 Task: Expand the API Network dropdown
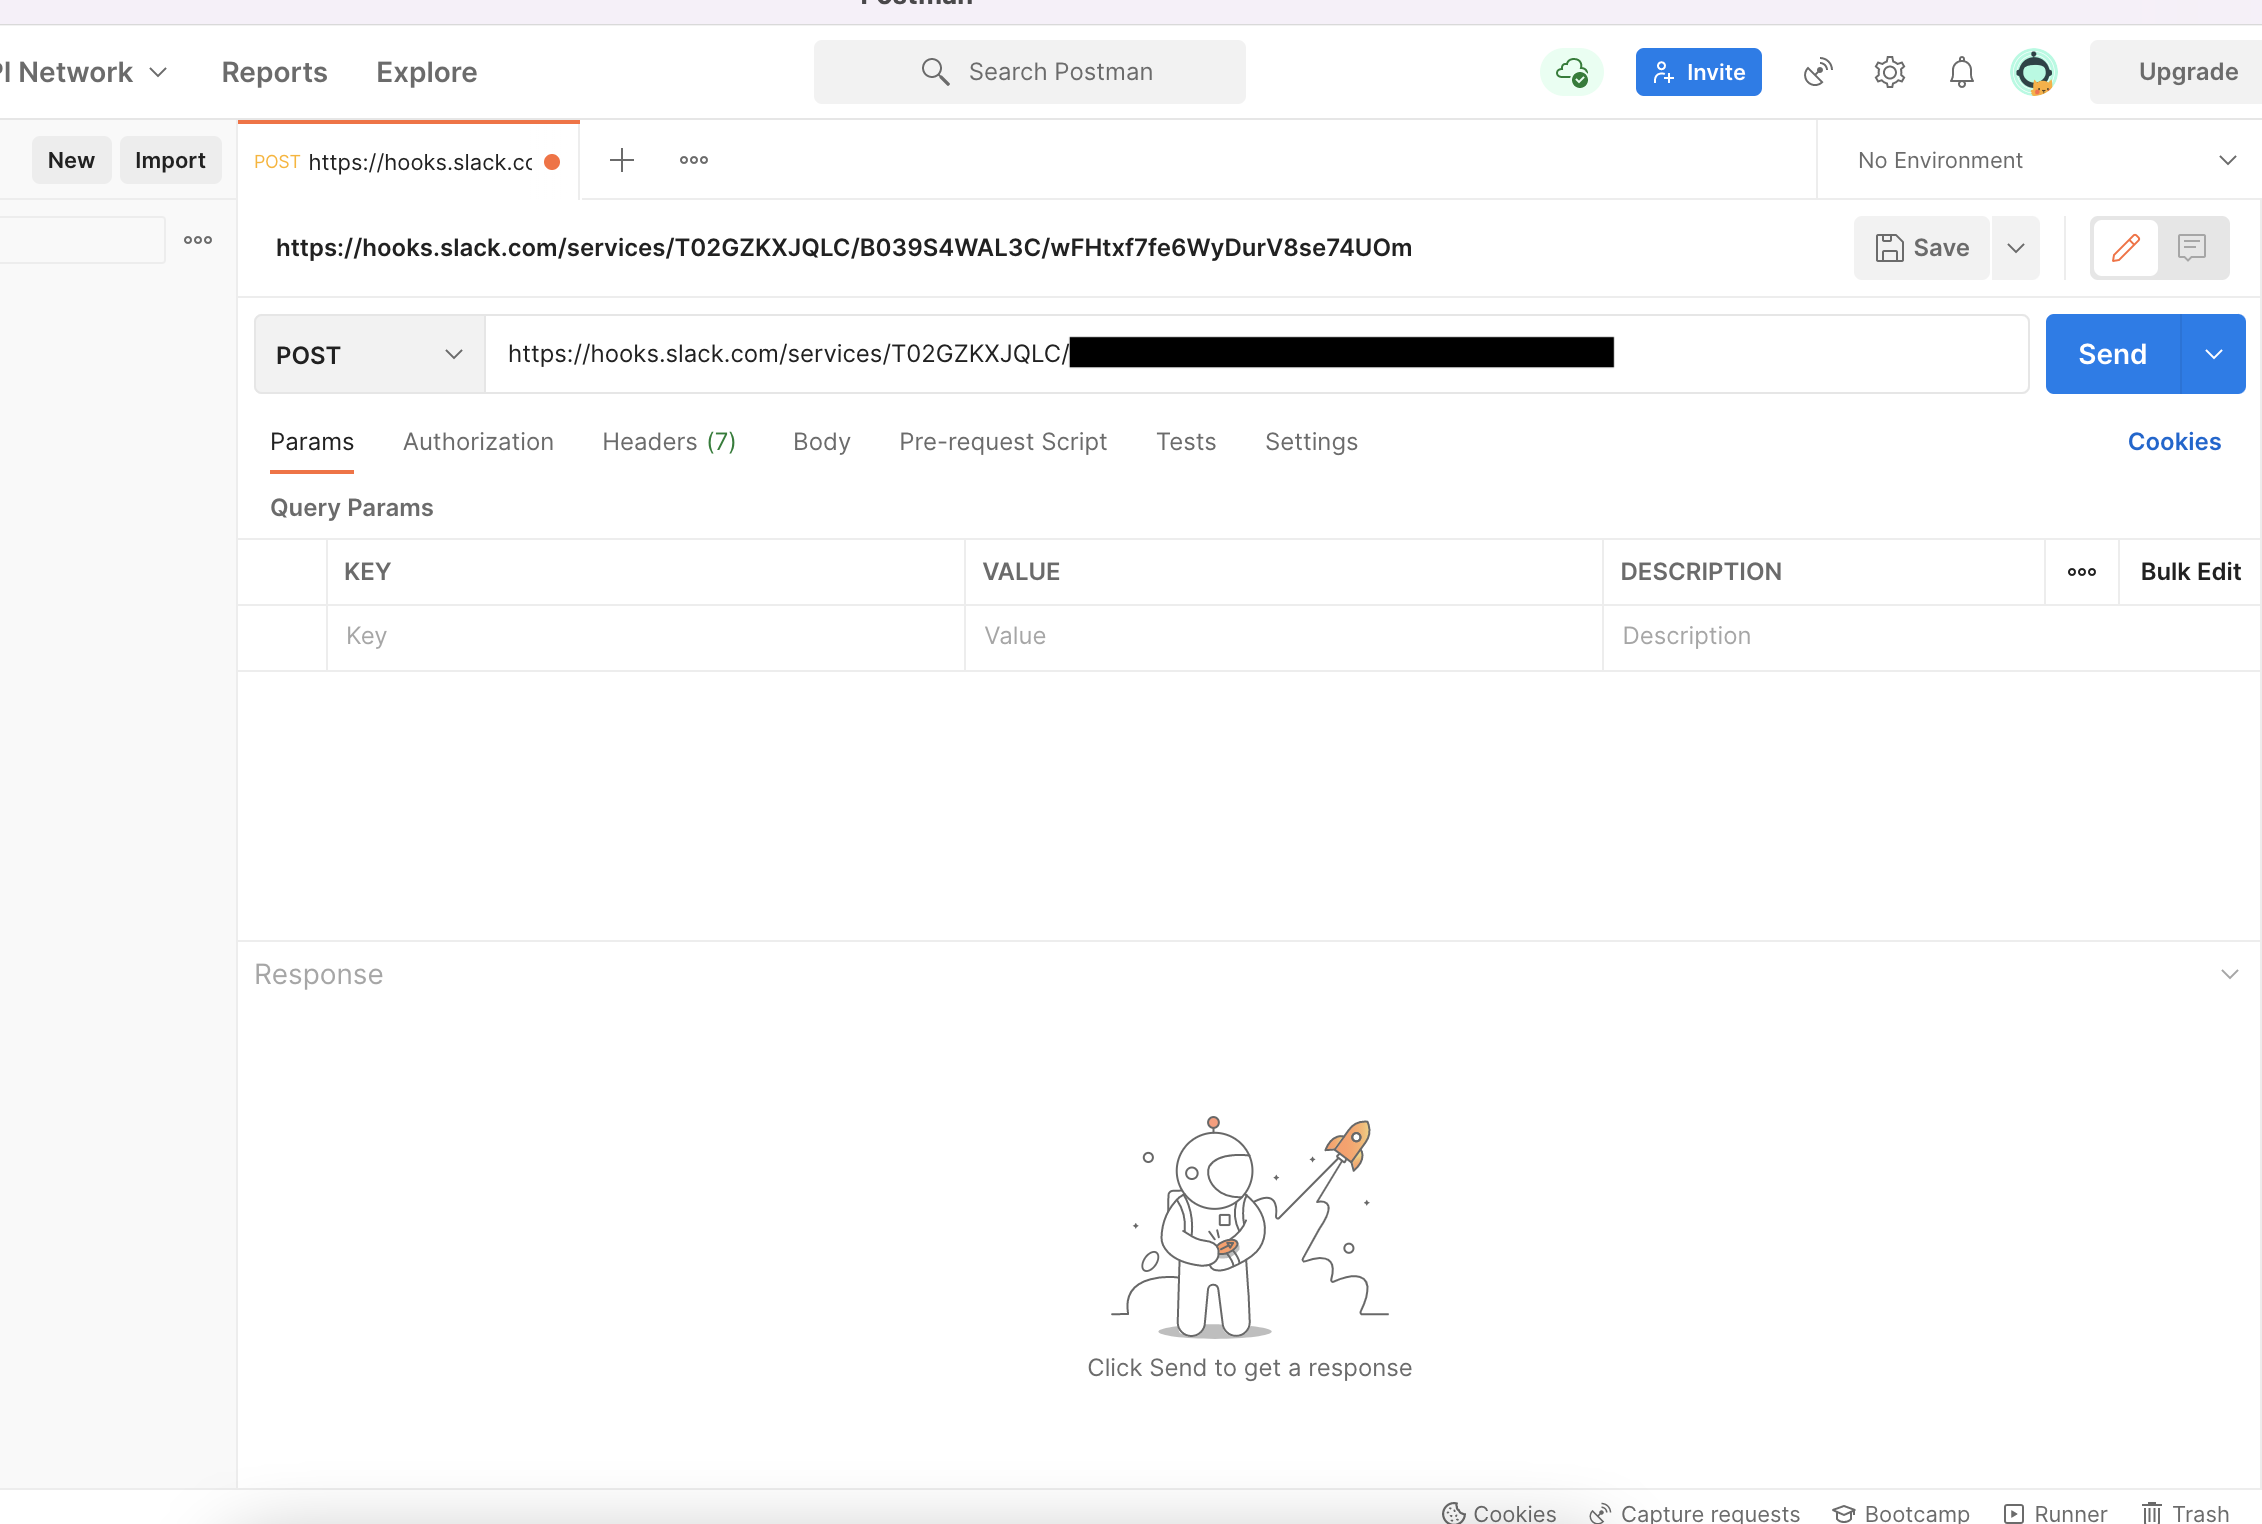(x=84, y=72)
